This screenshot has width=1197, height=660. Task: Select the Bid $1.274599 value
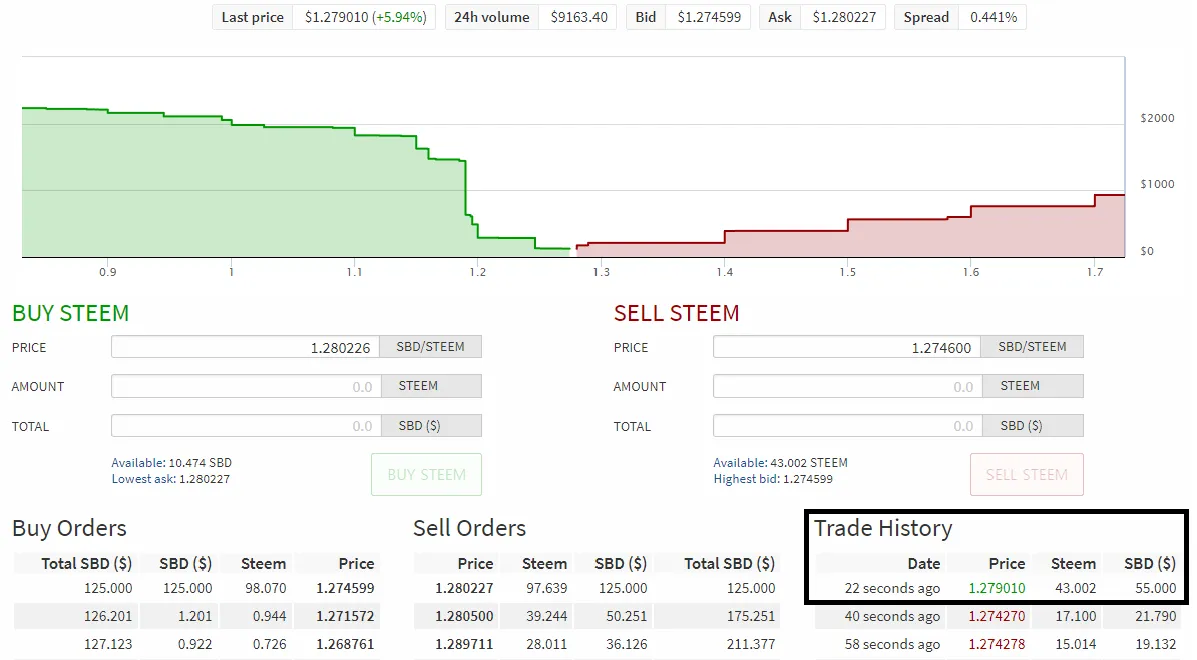(x=709, y=17)
